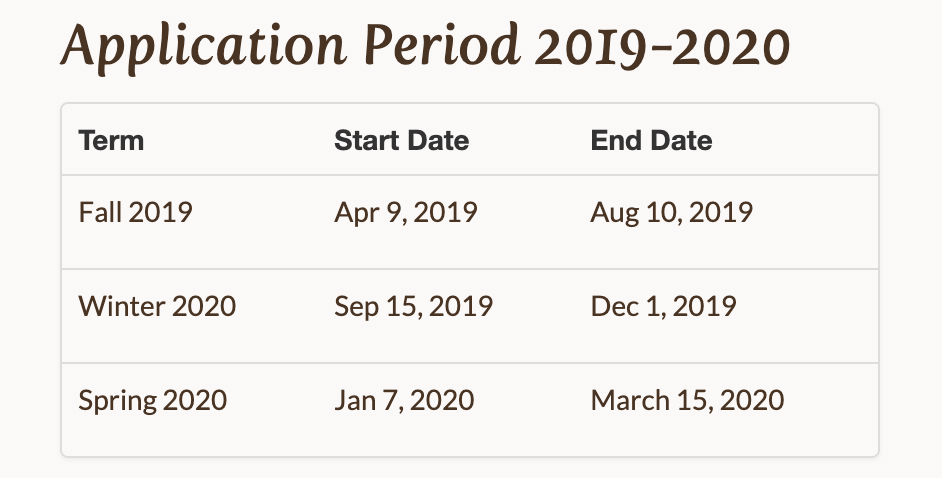942x478 pixels.
Task: Click the word 'Start' in the column header
Action: tap(363, 140)
